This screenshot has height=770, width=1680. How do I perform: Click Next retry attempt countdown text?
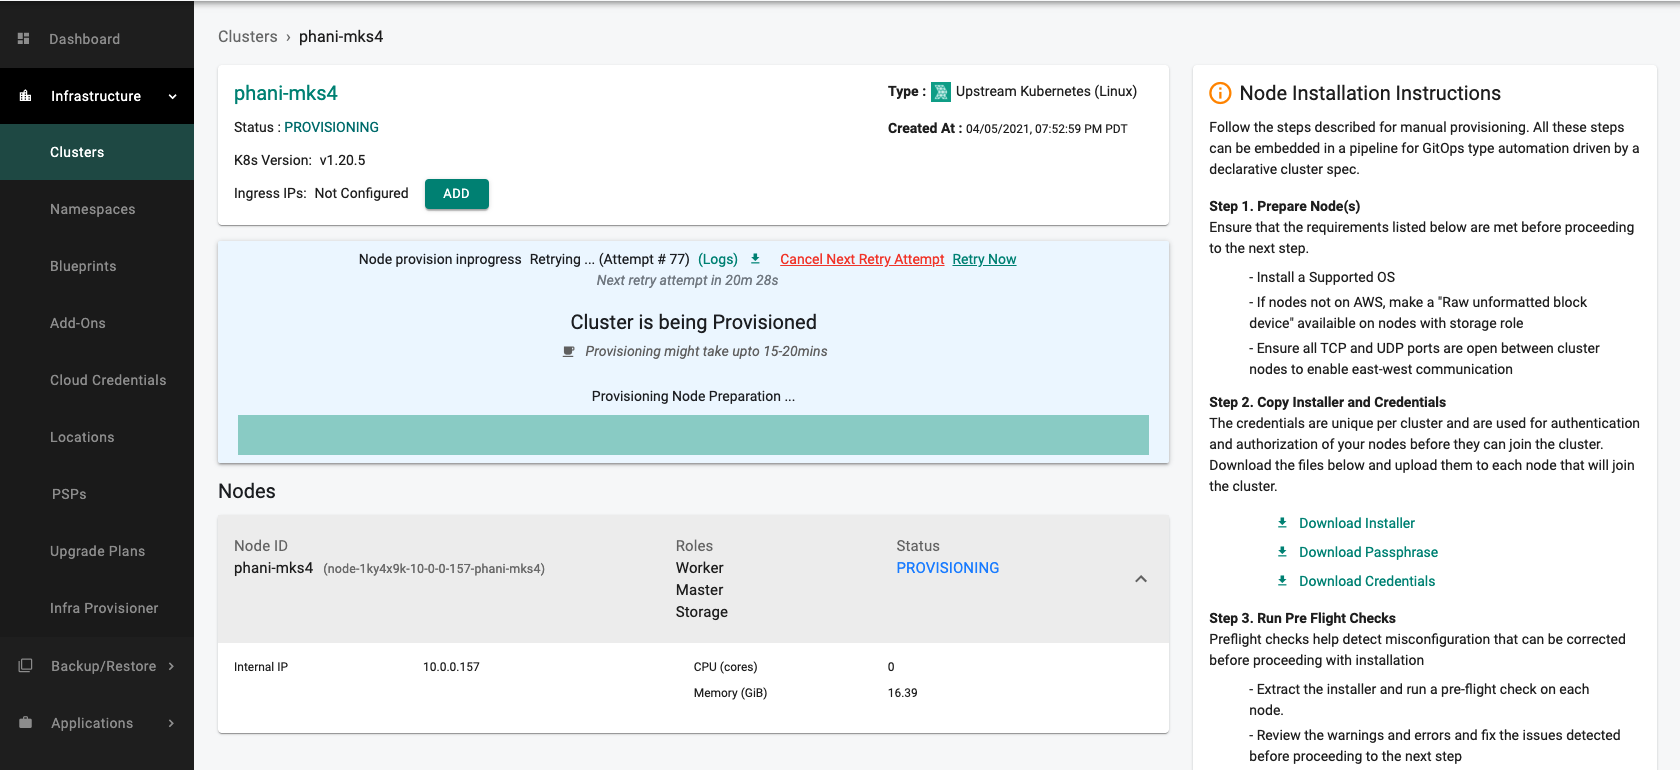point(687,280)
